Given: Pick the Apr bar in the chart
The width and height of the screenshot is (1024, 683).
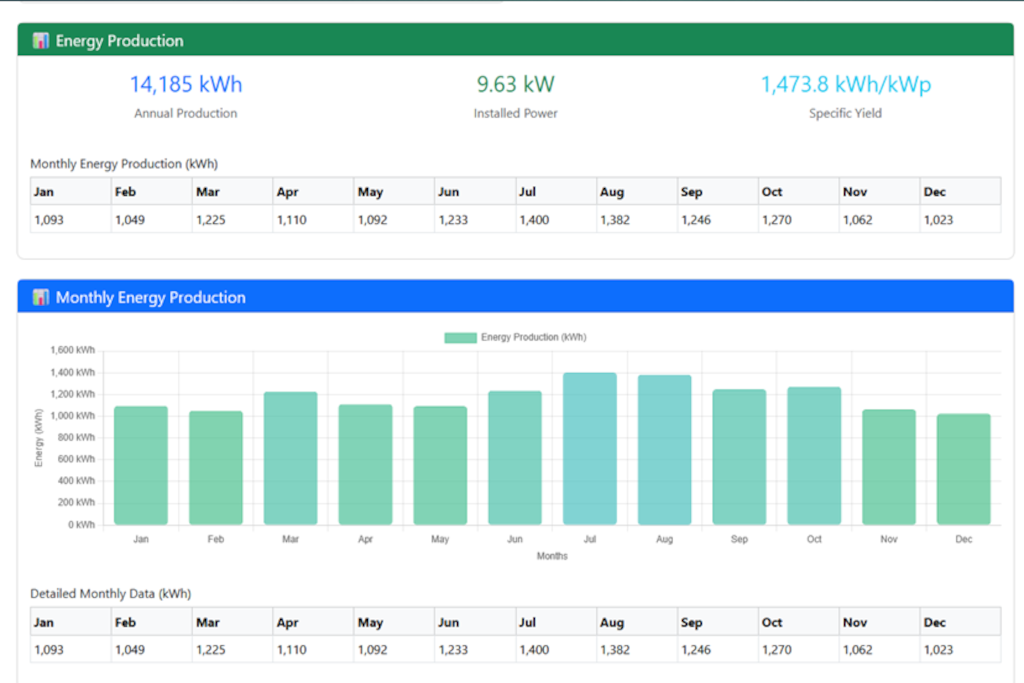Looking at the screenshot, I should 365,464.
